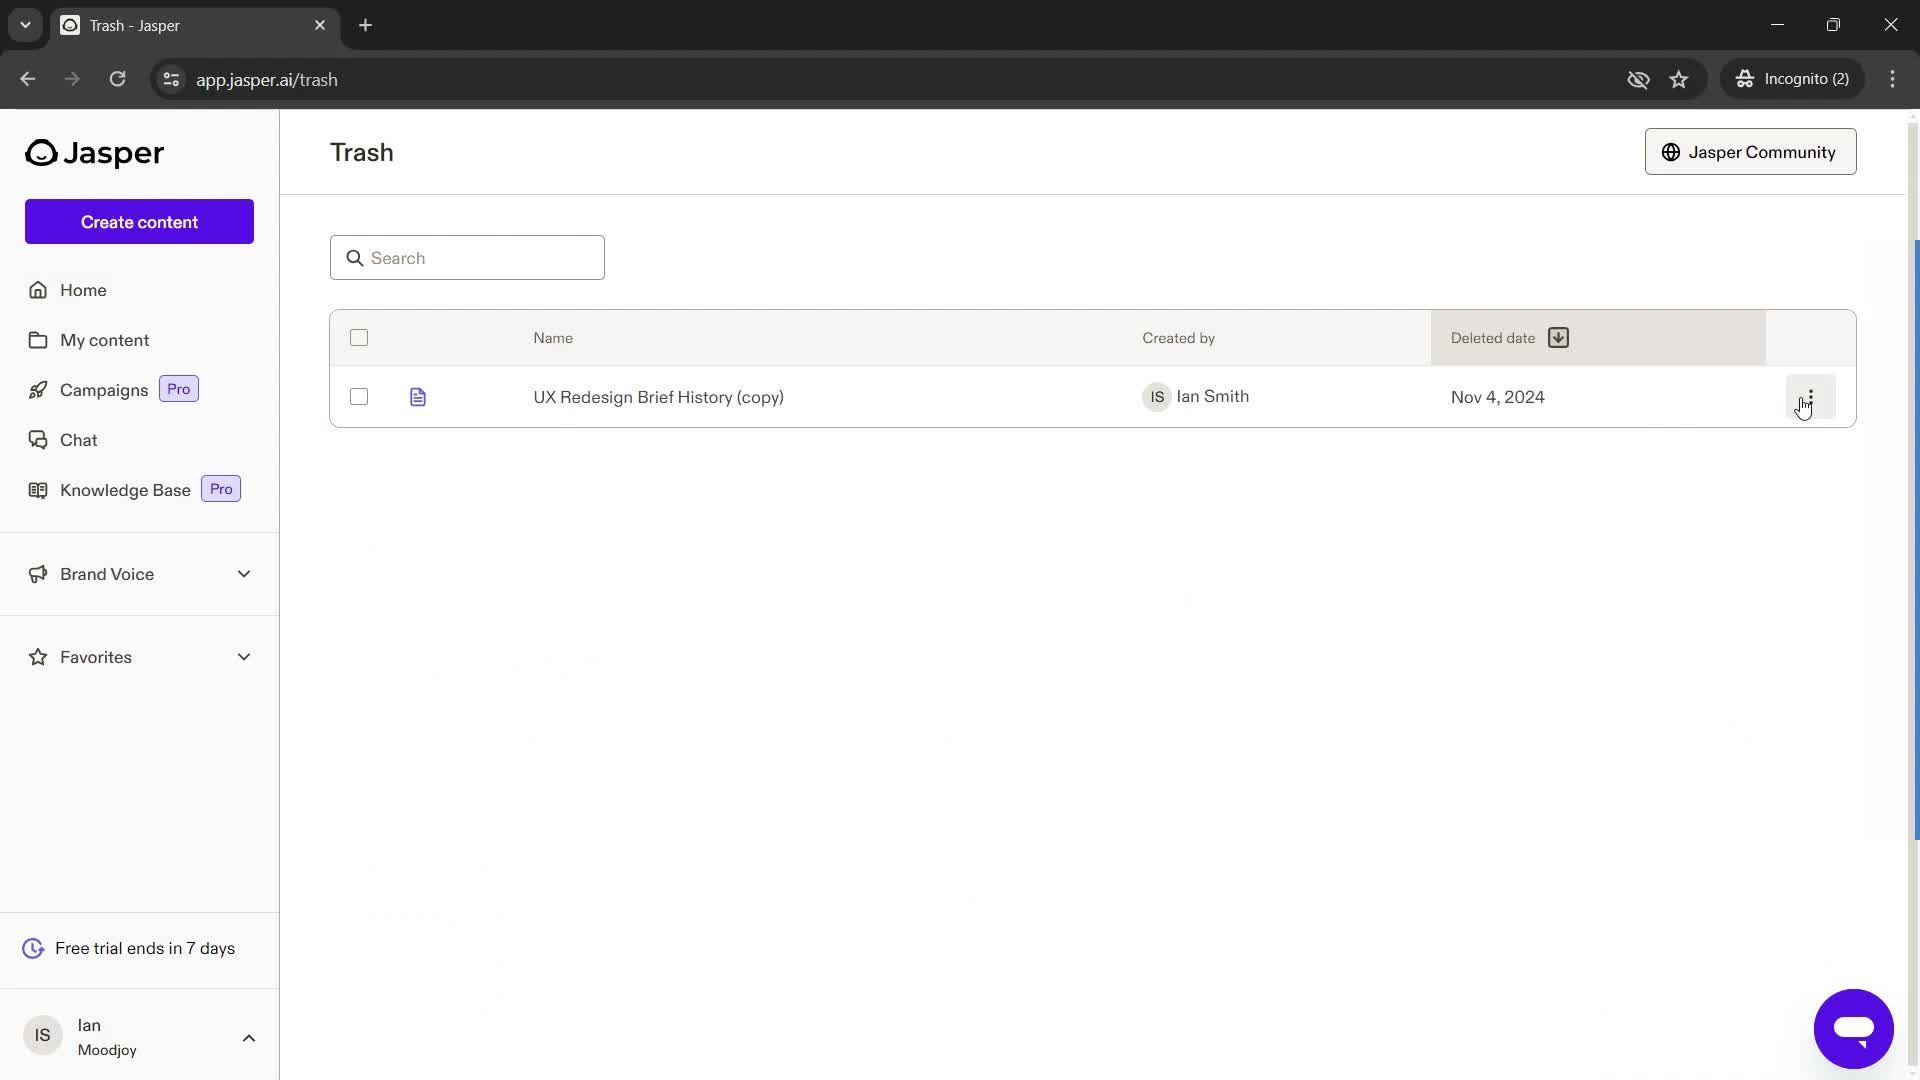The image size is (1920, 1080).
Task: Click the Knowledge Base sidebar icon
Action: coord(36,489)
